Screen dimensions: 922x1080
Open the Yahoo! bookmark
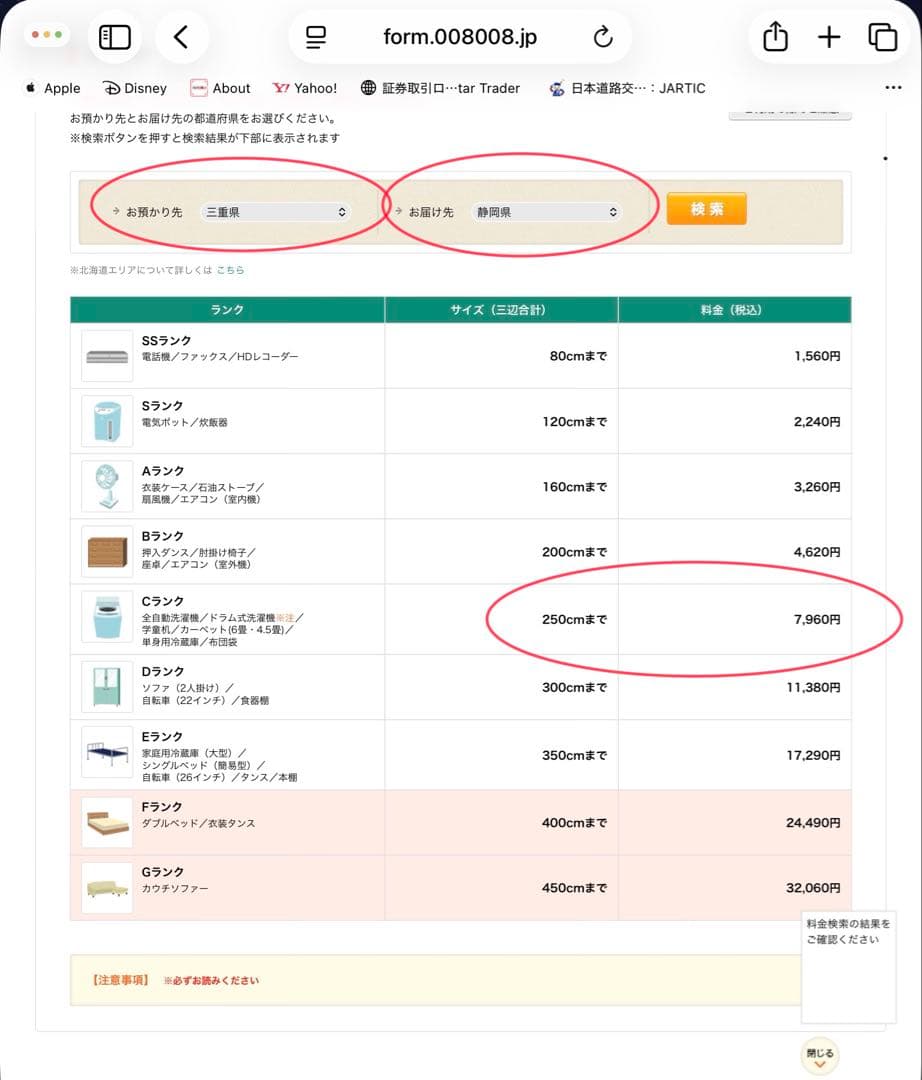(x=305, y=88)
